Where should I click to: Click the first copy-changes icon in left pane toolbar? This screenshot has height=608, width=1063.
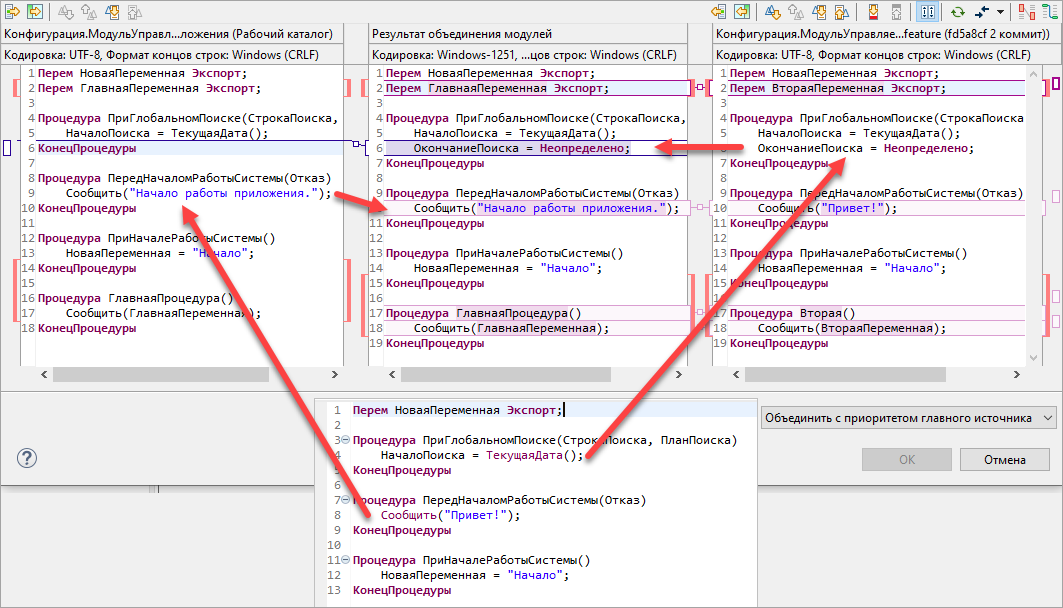(x=12, y=12)
